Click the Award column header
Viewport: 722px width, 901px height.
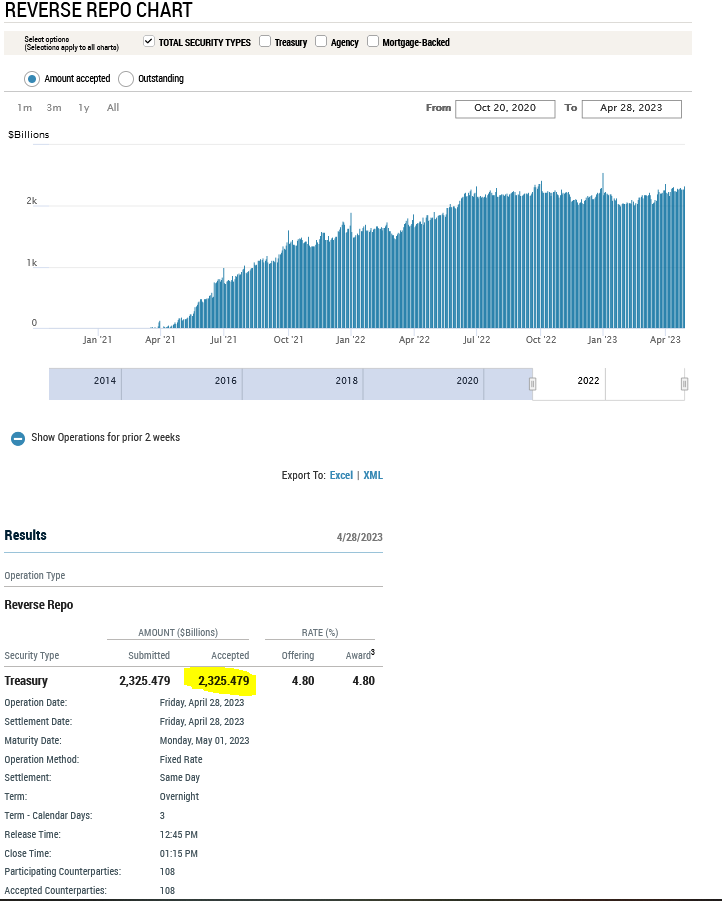(x=360, y=654)
